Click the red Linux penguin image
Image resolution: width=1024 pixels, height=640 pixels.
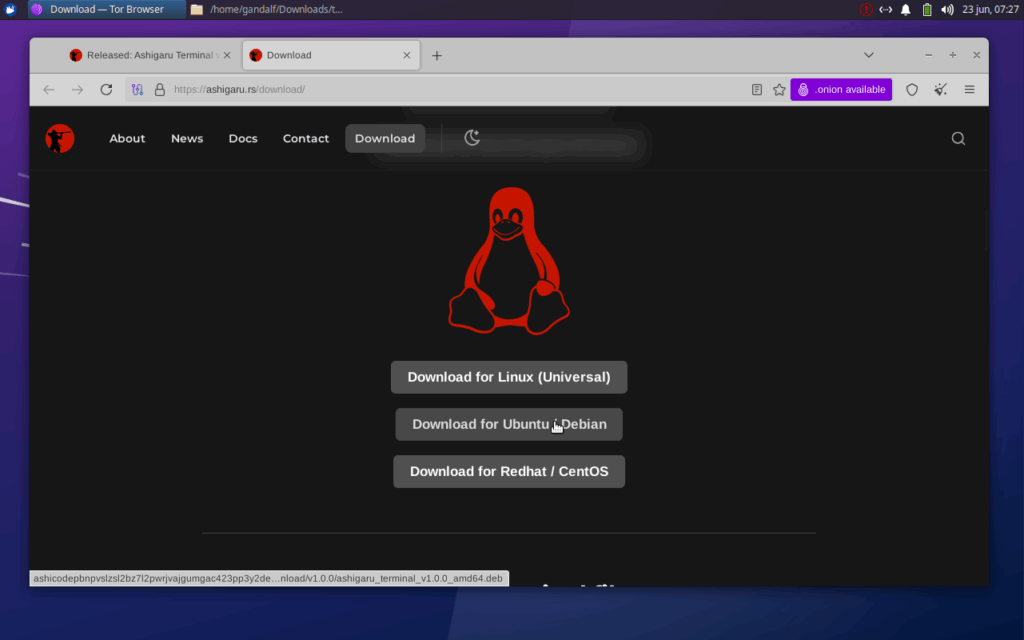coord(509,261)
